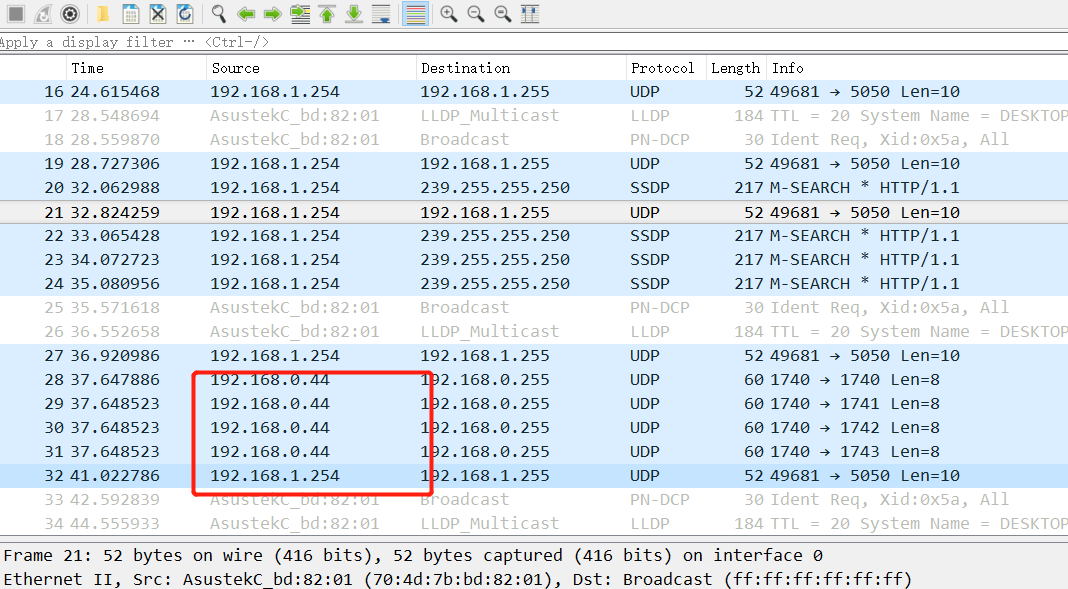Stop the running packet capture
The image size is (1068, 589).
click(16, 14)
